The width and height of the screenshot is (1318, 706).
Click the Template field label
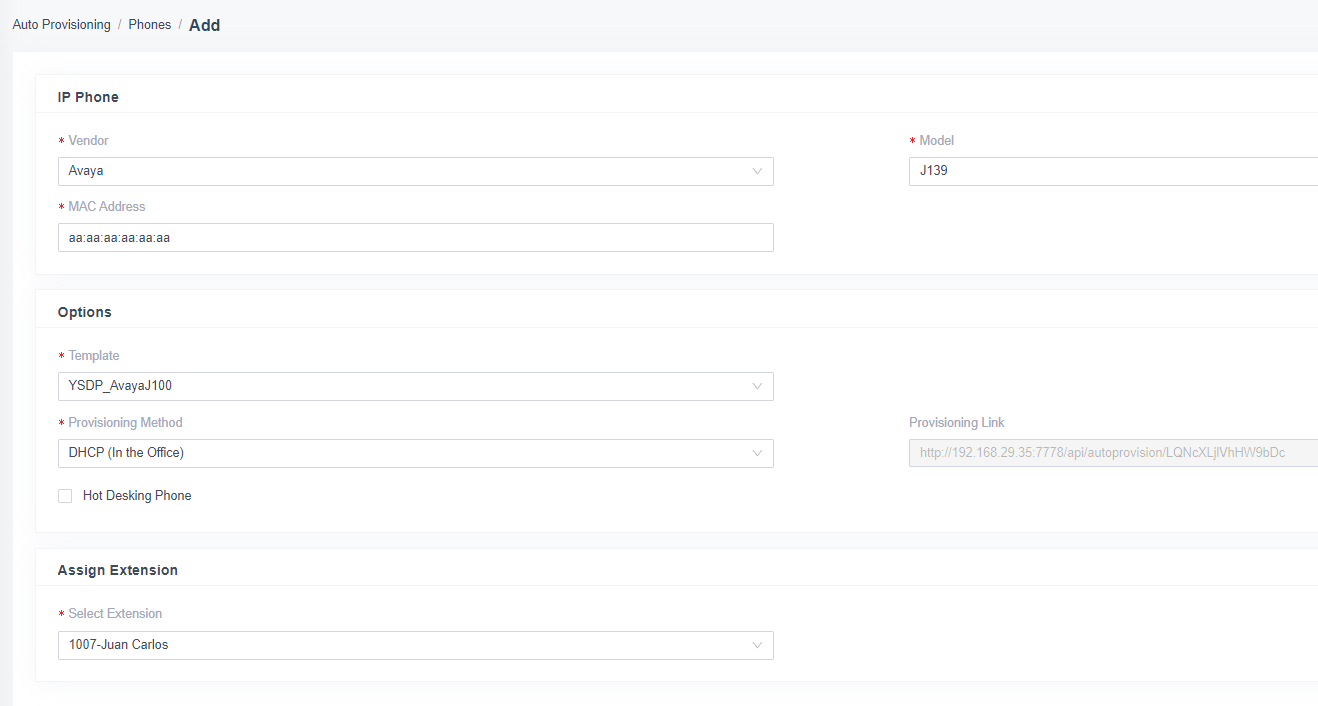[x=94, y=356]
